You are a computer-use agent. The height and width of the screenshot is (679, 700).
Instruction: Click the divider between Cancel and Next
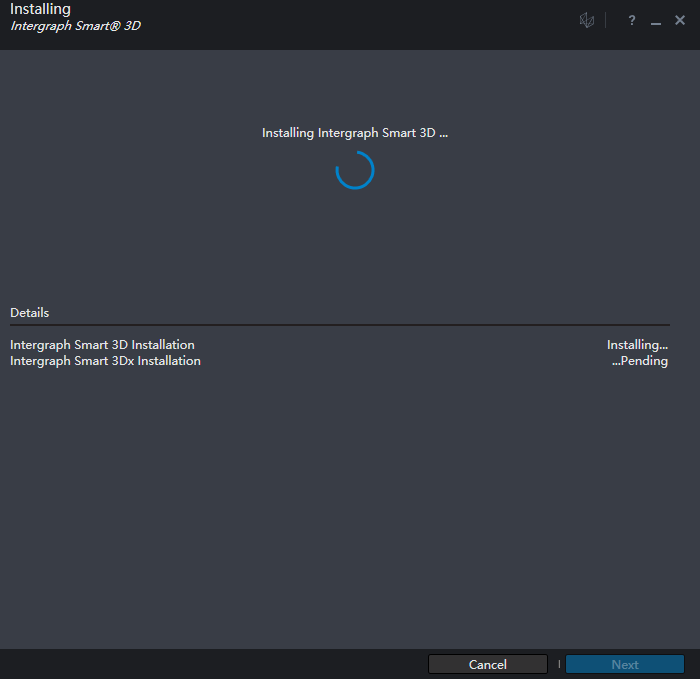pyautogui.click(x=559, y=664)
